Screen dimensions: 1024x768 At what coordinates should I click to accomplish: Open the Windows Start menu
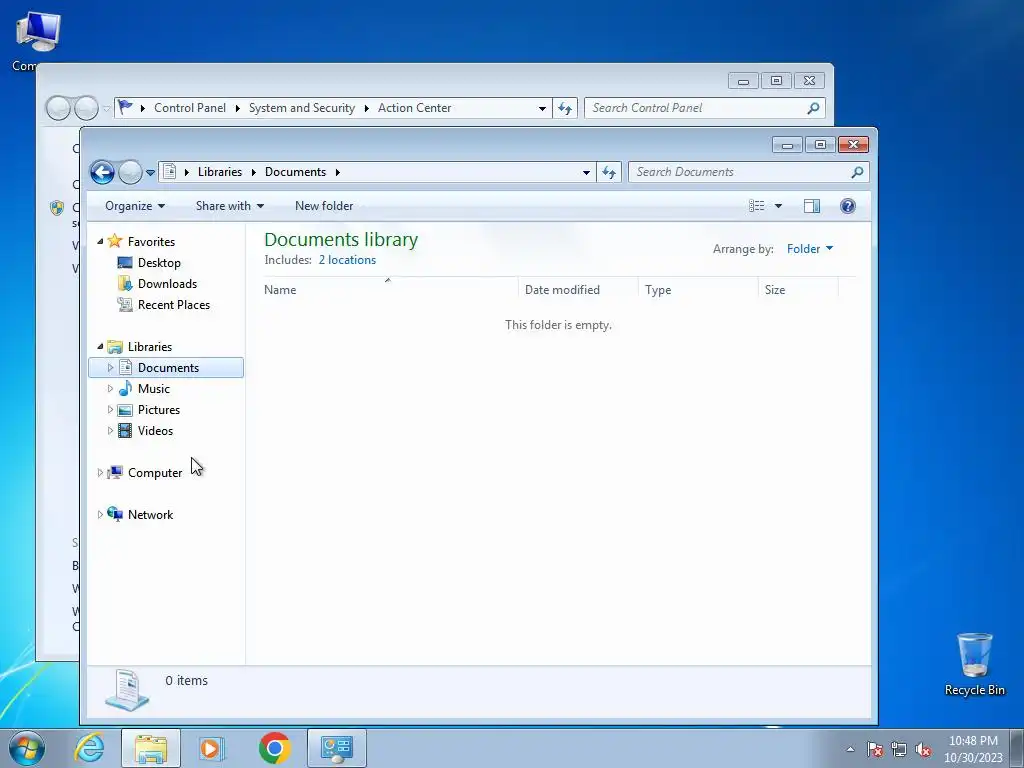coord(26,748)
